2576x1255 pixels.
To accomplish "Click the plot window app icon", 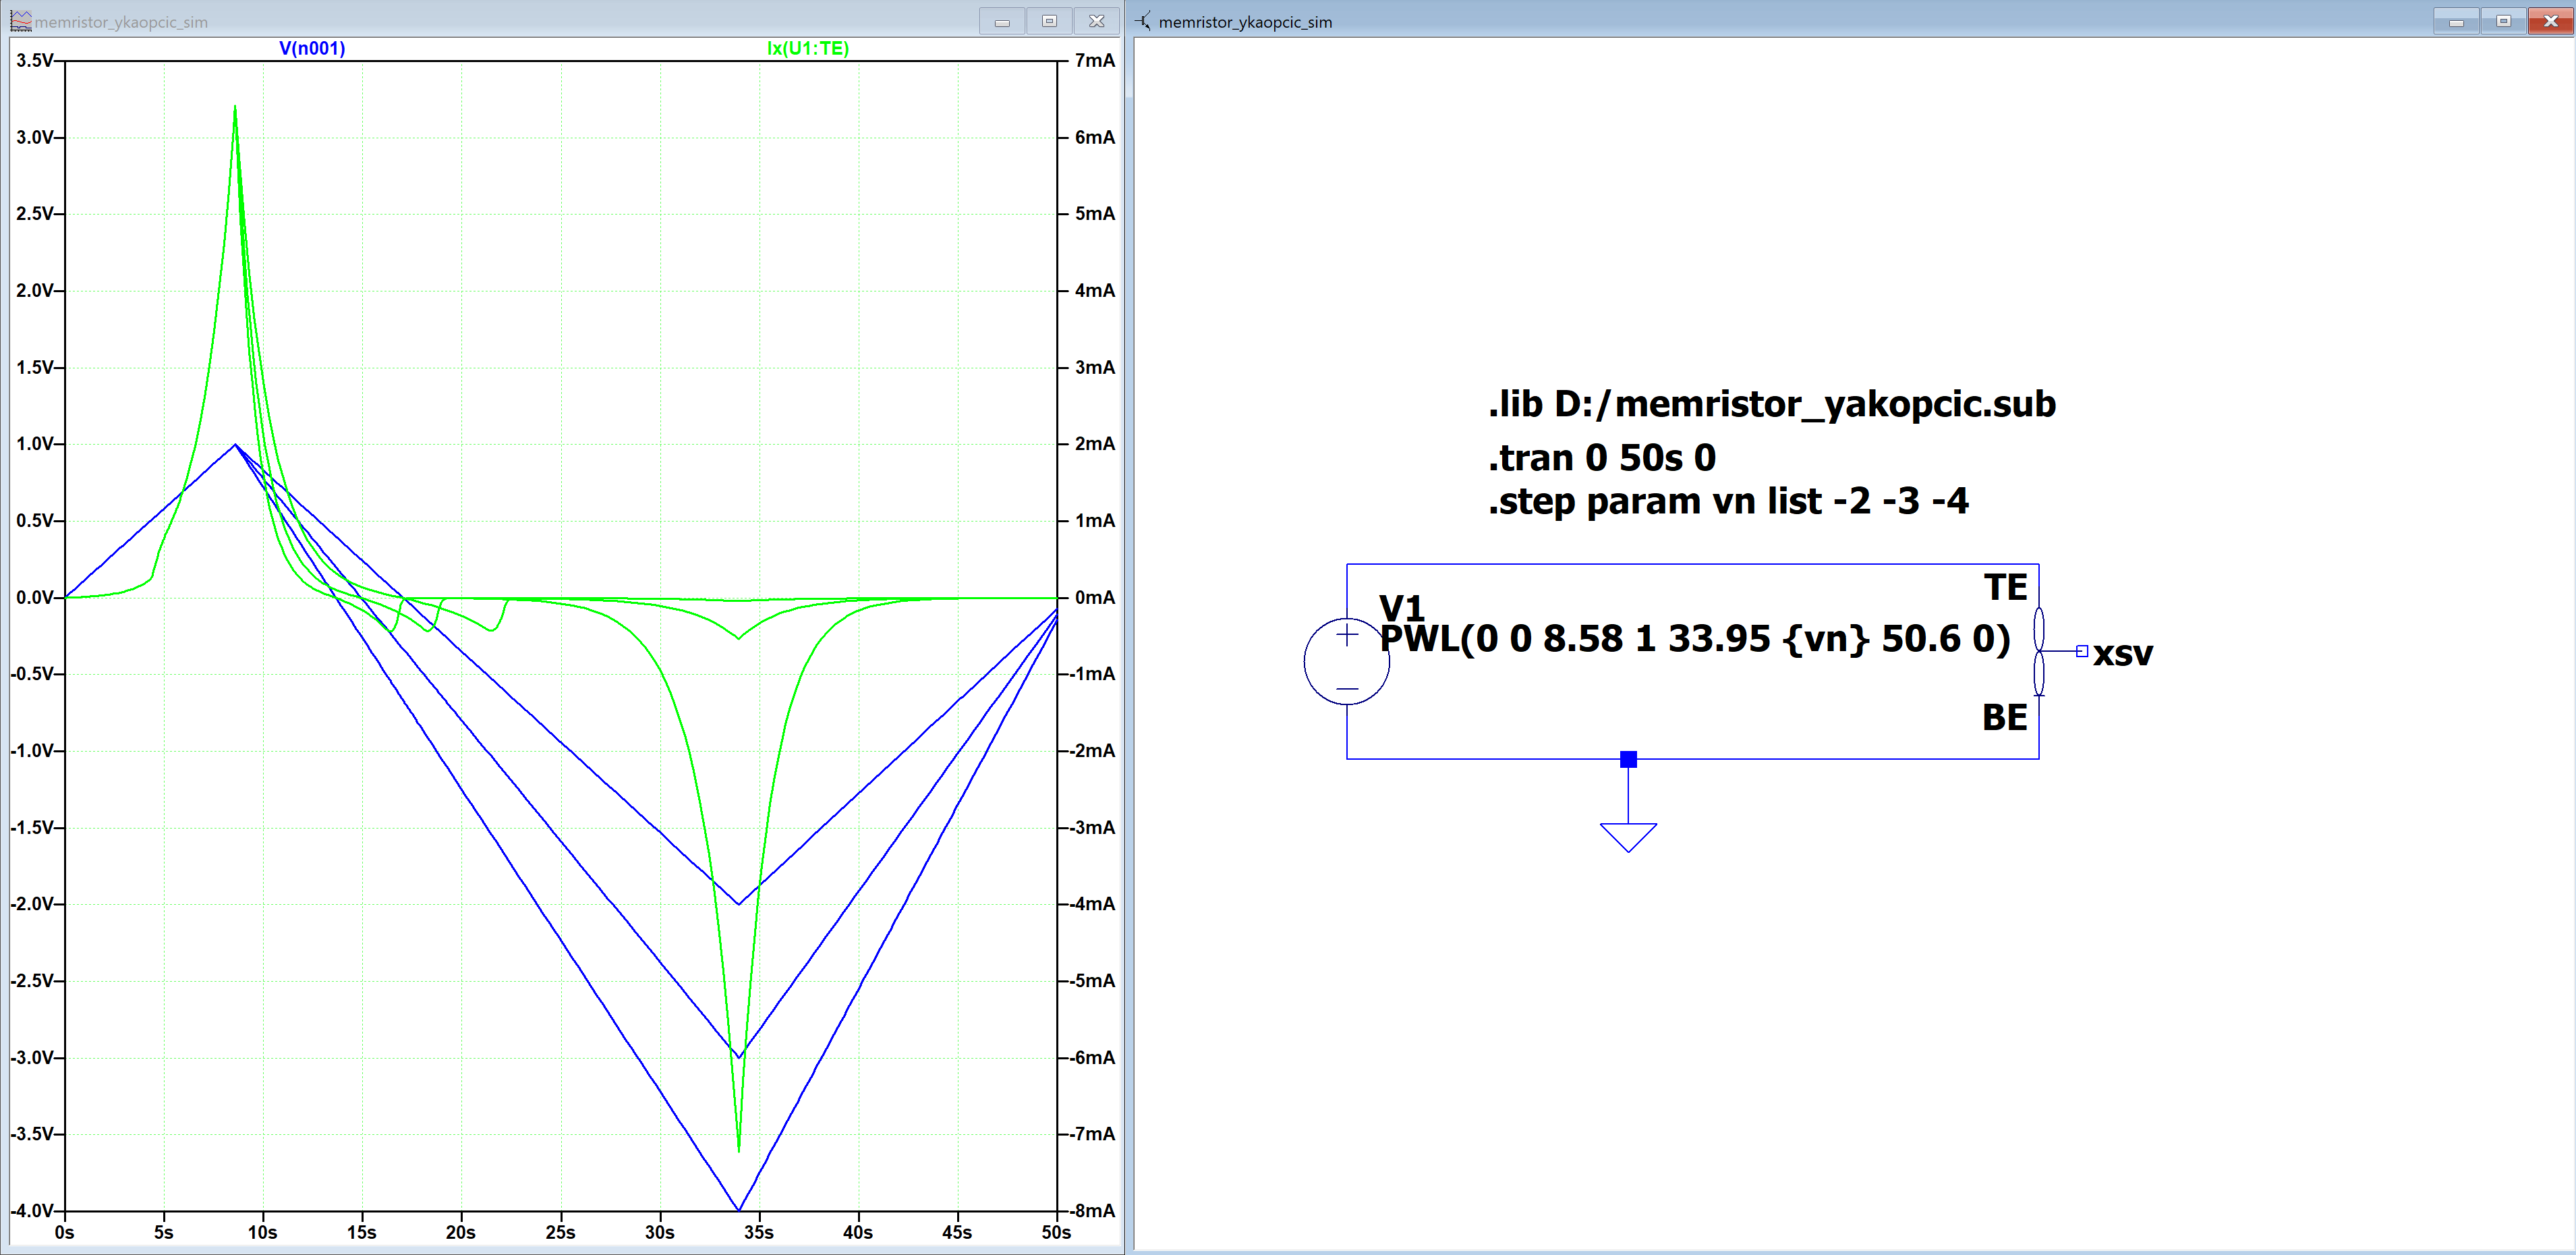I will click(20, 21).
